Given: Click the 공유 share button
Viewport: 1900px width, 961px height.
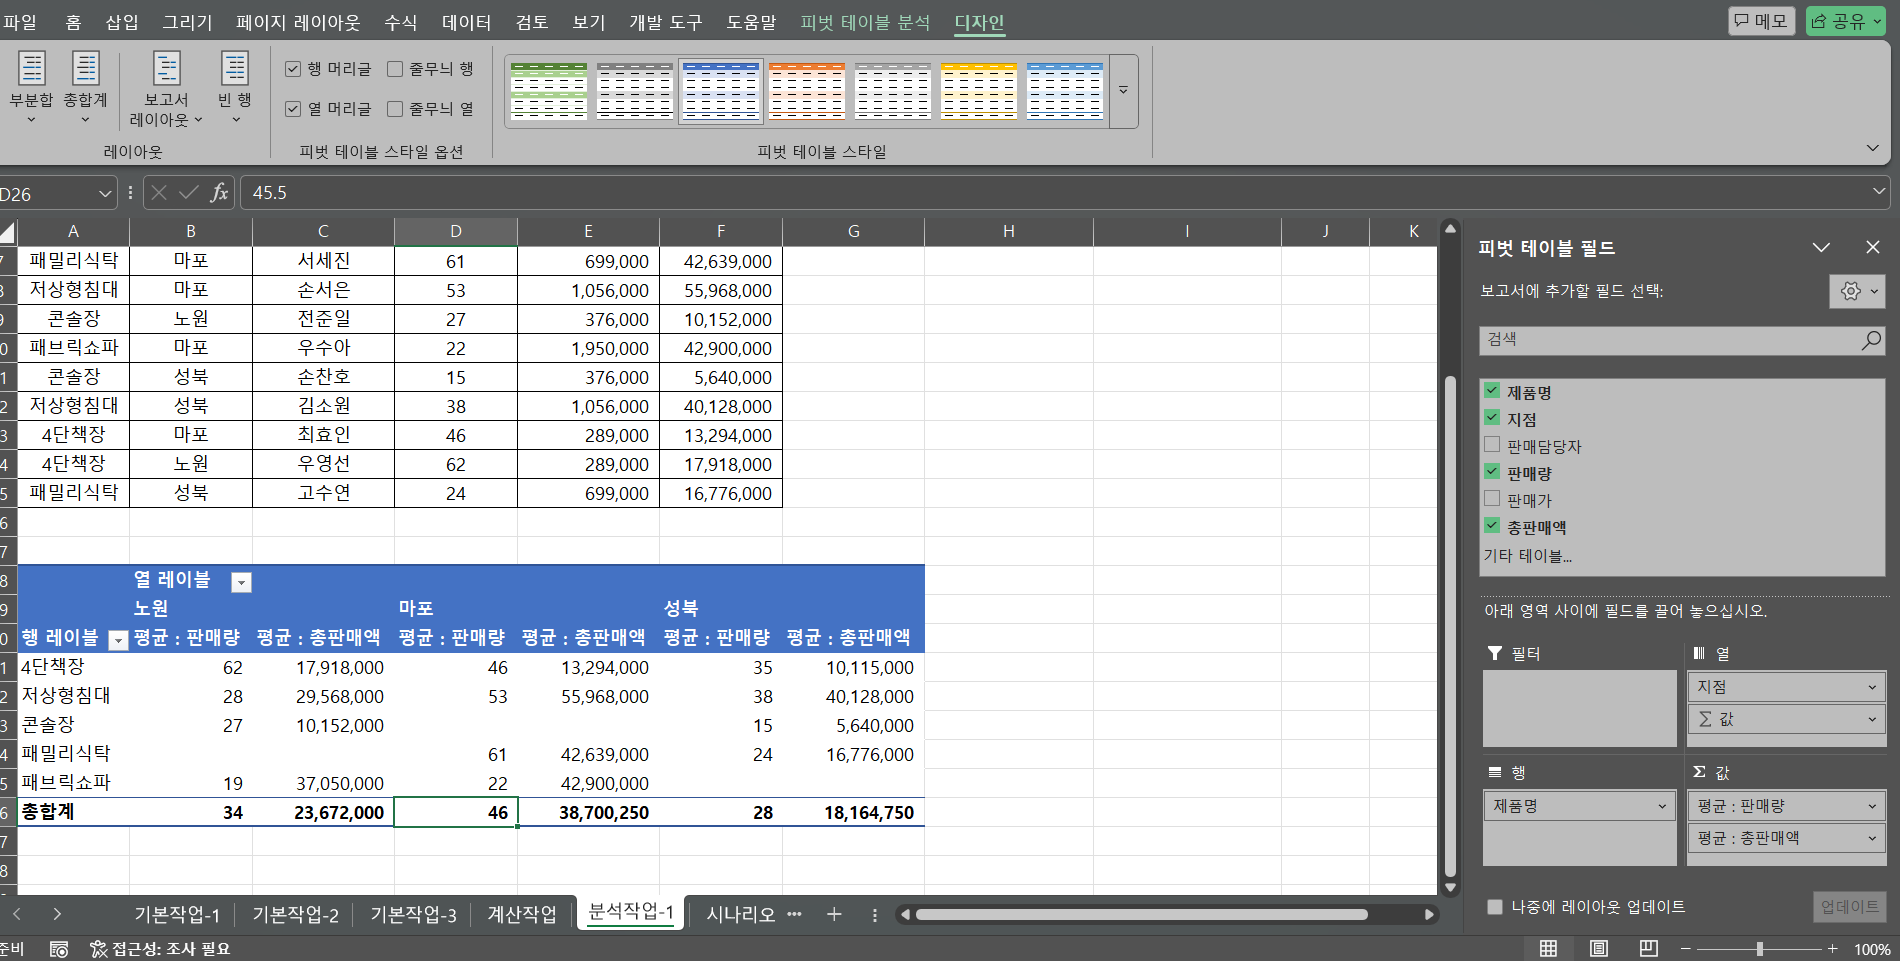Looking at the screenshot, I should click(1844, 21).
